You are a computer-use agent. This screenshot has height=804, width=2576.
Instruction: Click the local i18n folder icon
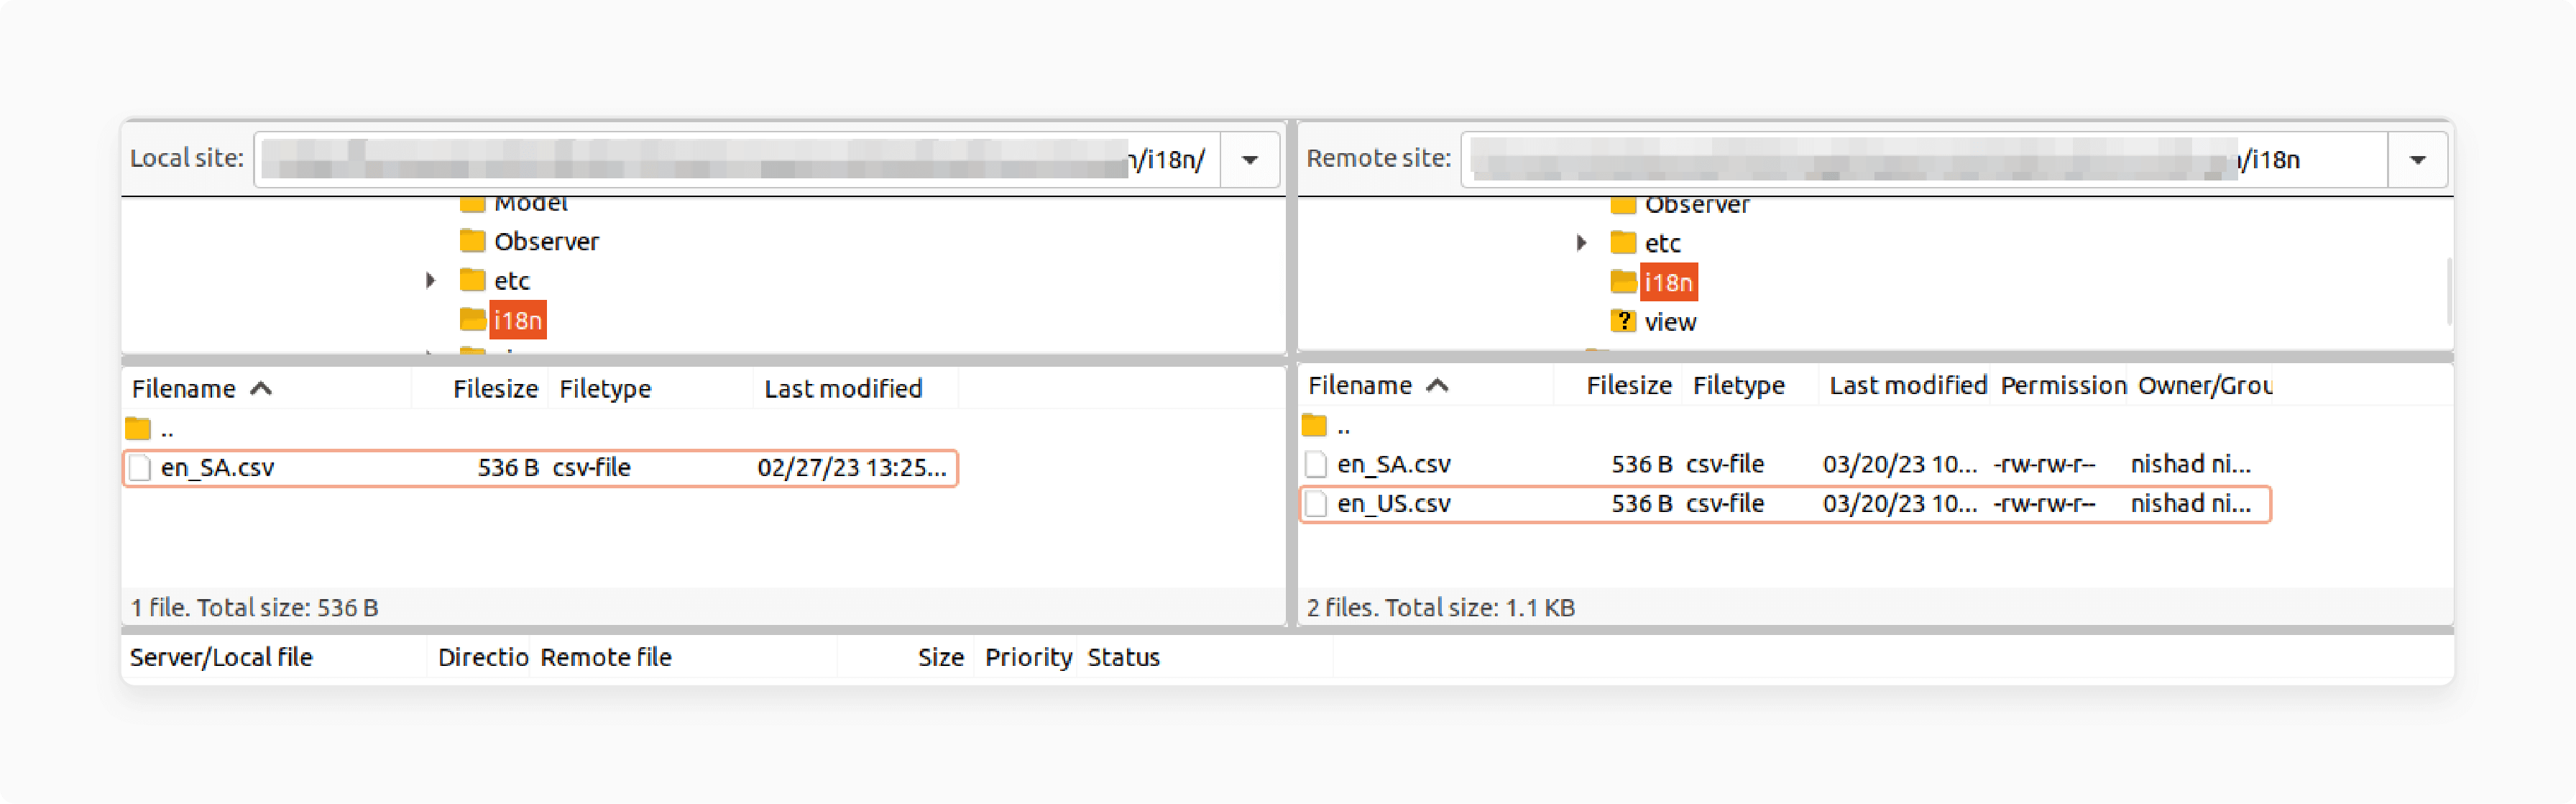[x=472, y=319]
